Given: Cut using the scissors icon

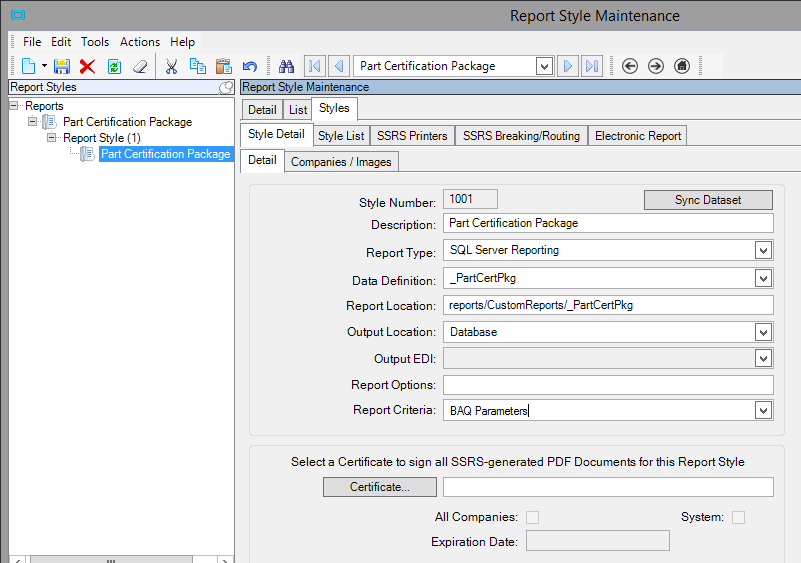Looking at the screenshot, I should coord(171,66).
